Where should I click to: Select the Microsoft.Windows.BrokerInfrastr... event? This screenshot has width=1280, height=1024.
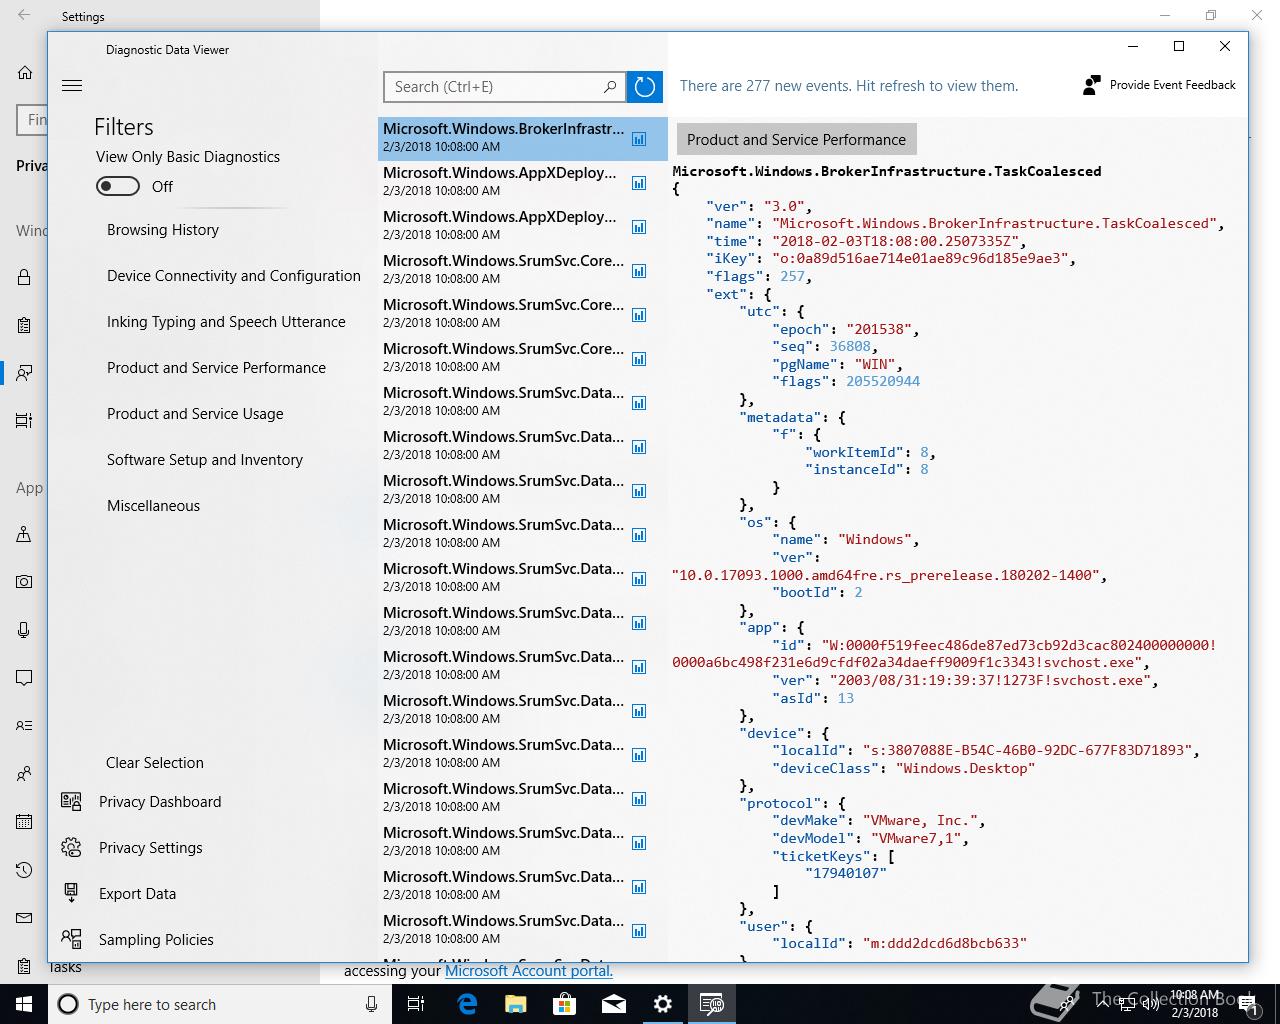tap(522, 138)
